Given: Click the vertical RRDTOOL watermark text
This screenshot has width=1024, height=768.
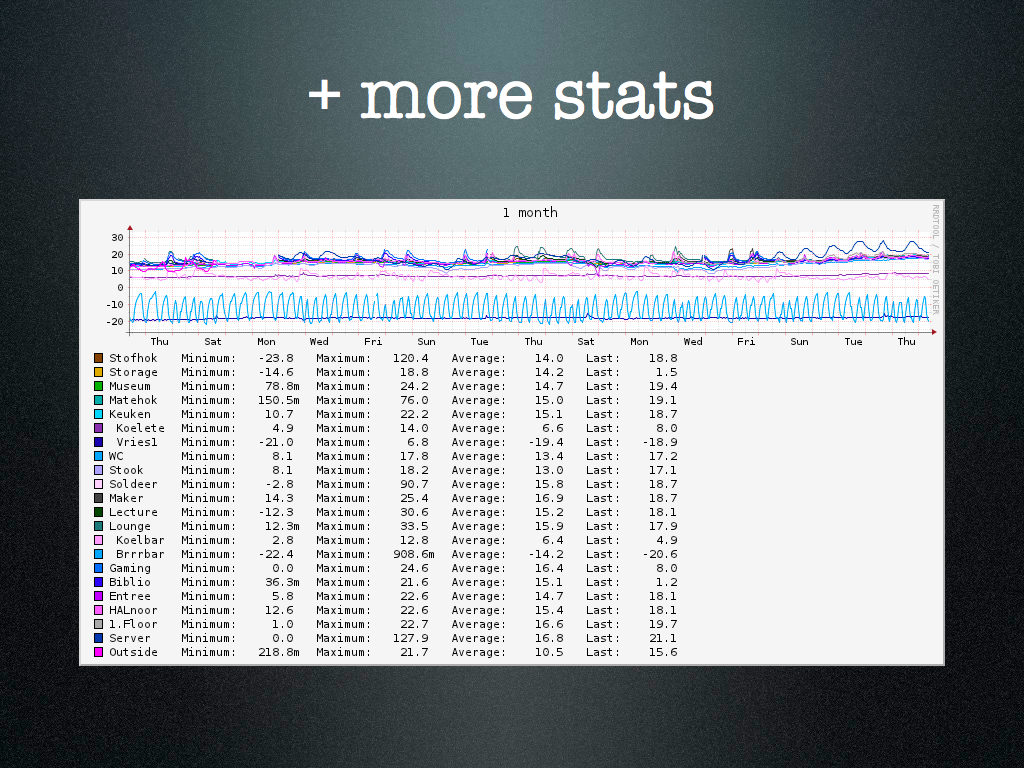Looking at the screenshot, I should (936, 259).
